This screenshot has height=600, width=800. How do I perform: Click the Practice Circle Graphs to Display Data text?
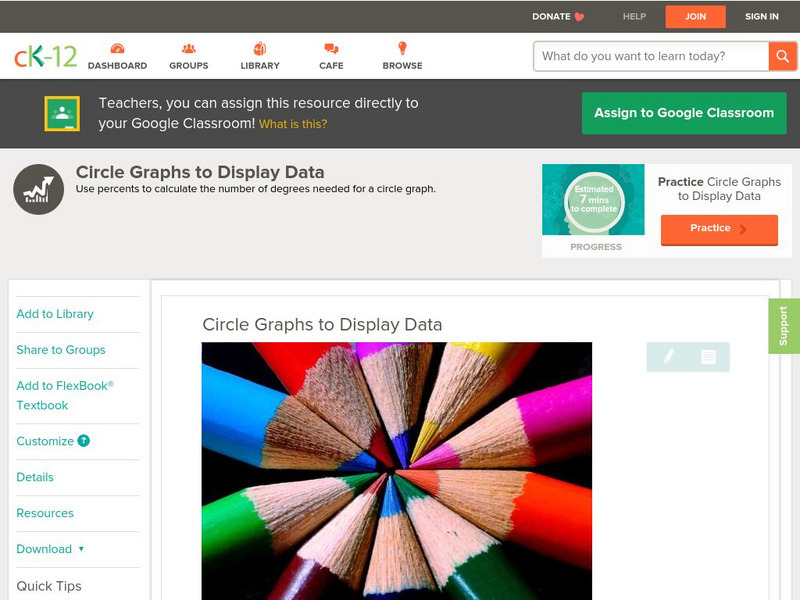719,189
